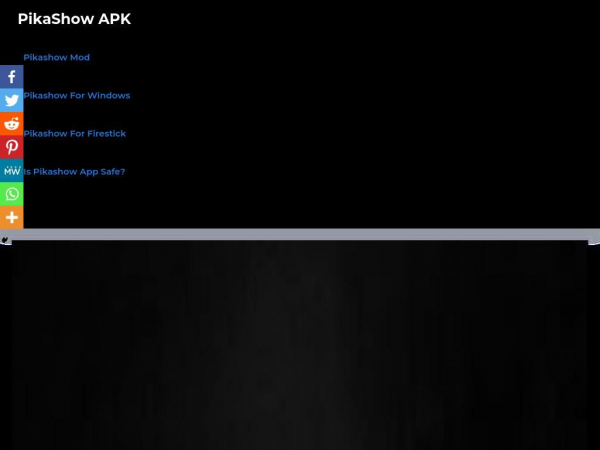Share the page on Twitter

tap(11, 100)
